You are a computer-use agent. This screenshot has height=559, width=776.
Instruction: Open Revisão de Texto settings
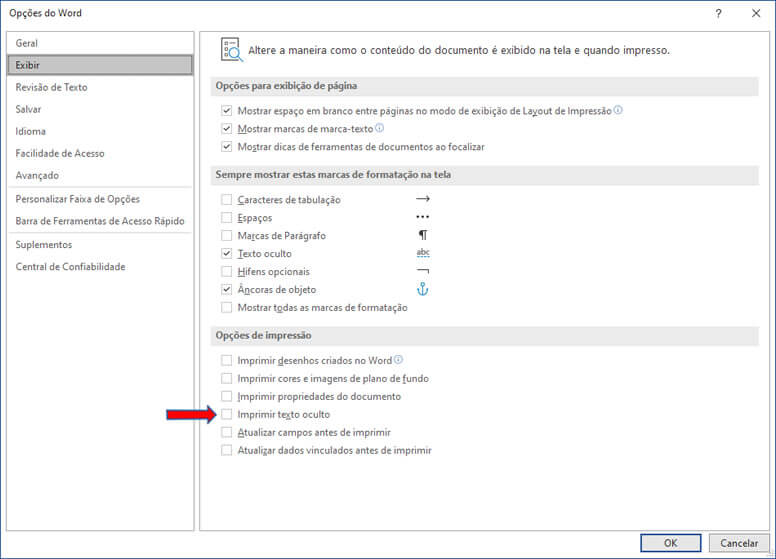click(100, 87)
